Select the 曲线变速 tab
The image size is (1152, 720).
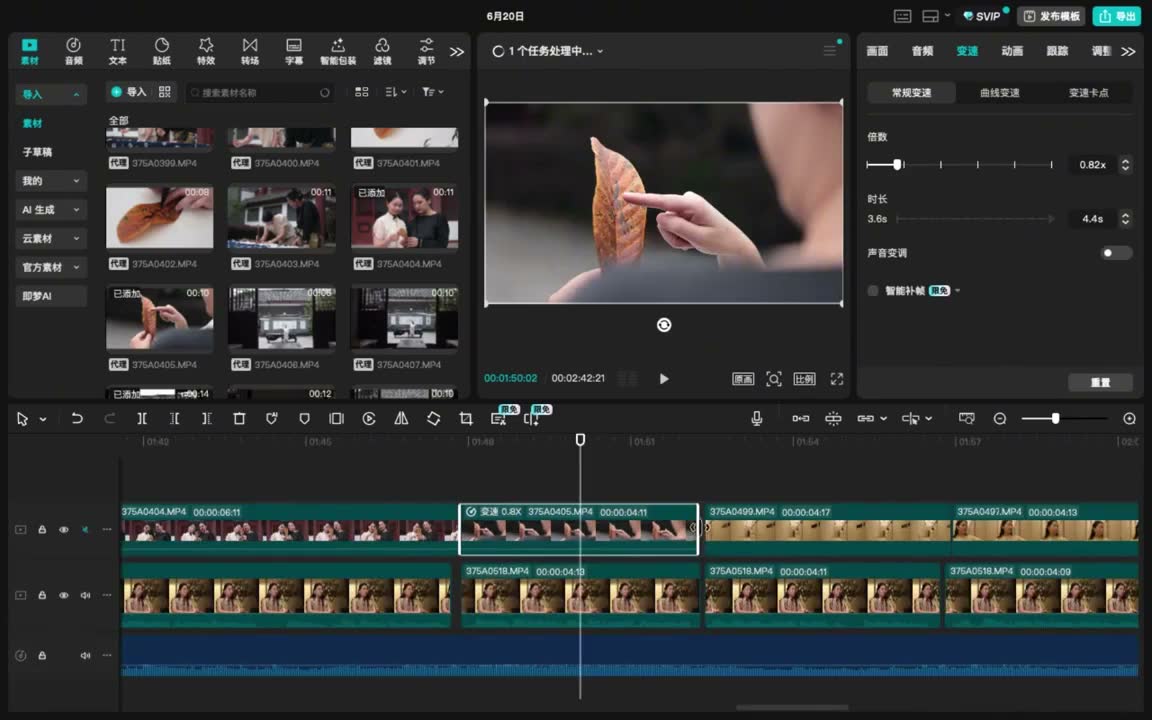pyautogui.click(x=1000, y=93)
